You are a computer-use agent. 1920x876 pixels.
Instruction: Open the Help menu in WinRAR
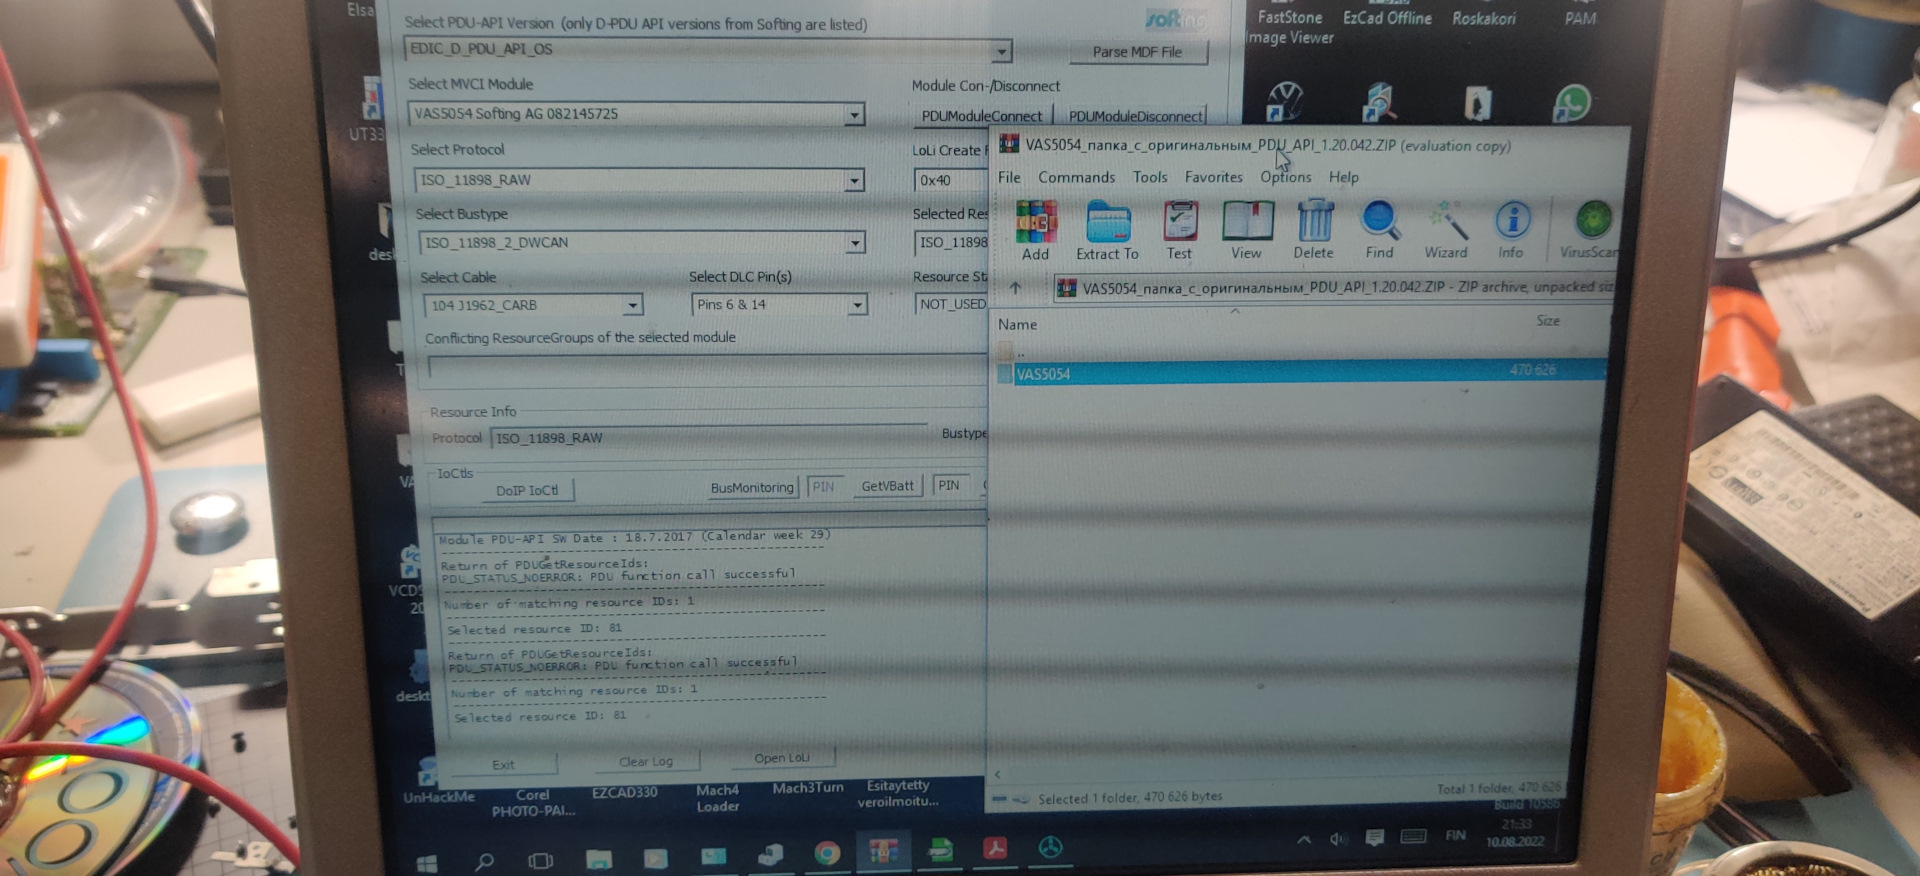click(x=1343, y=177)
